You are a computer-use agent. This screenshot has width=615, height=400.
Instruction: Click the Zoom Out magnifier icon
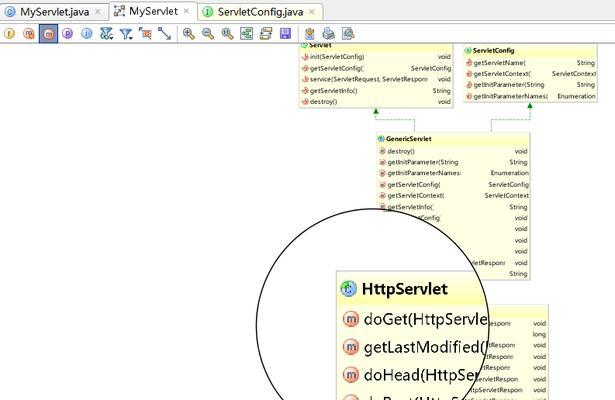pos(208,34)
